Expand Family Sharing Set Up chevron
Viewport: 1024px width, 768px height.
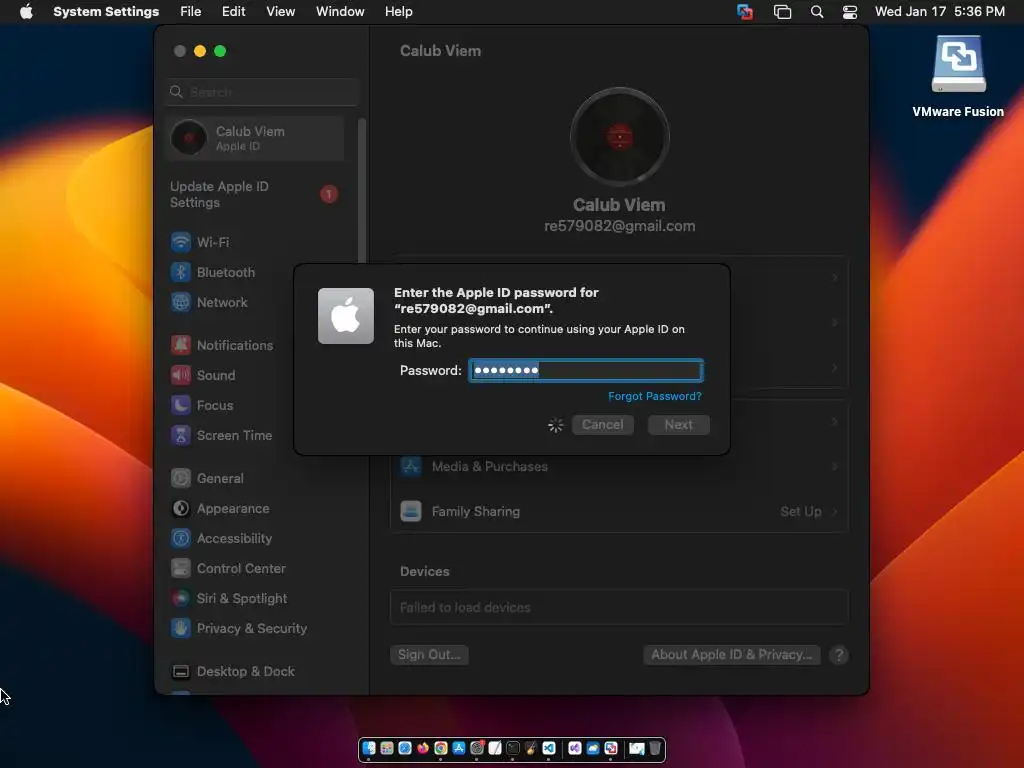(x=835, y=511)
